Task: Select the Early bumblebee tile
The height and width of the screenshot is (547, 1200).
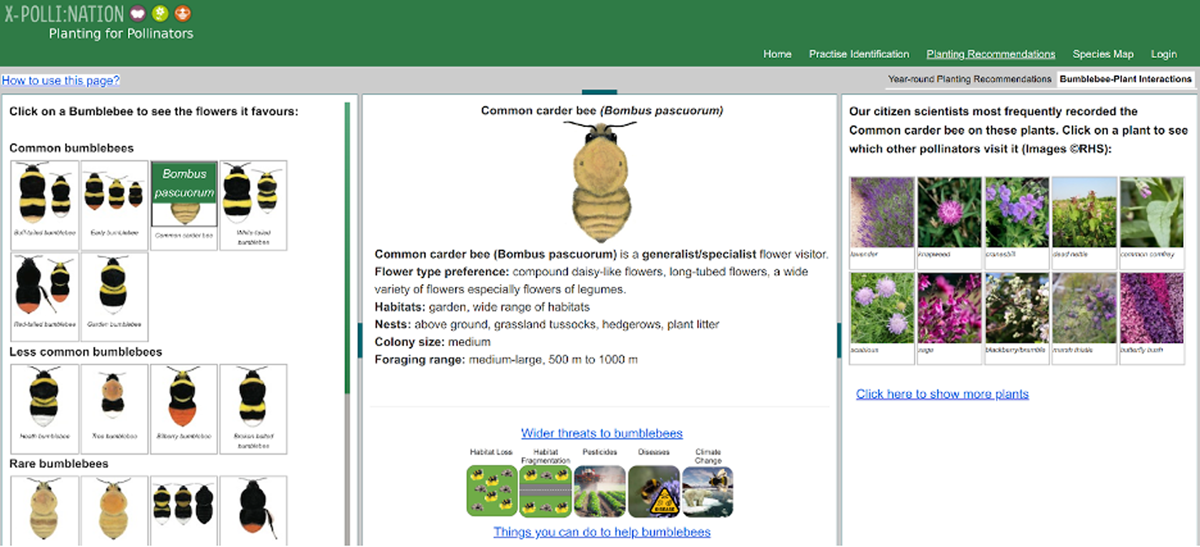Action: 114,205
